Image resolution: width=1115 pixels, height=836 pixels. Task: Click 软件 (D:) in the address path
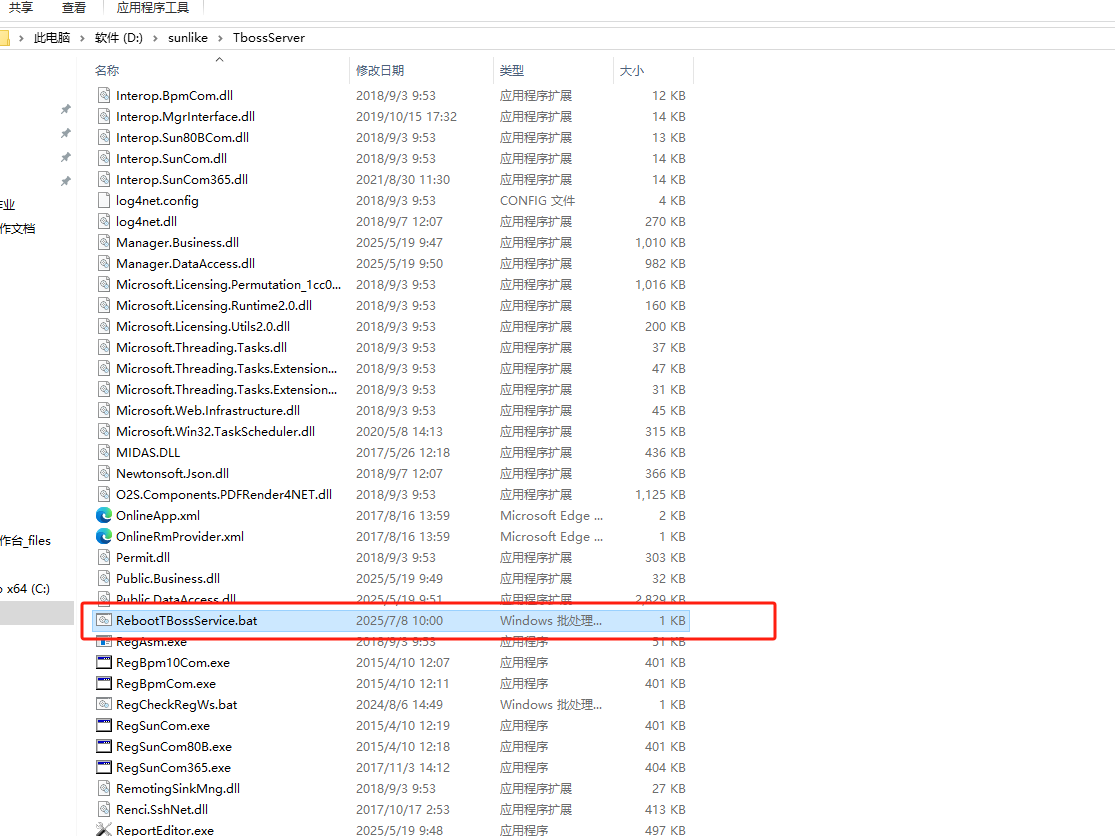click(119, 38)
